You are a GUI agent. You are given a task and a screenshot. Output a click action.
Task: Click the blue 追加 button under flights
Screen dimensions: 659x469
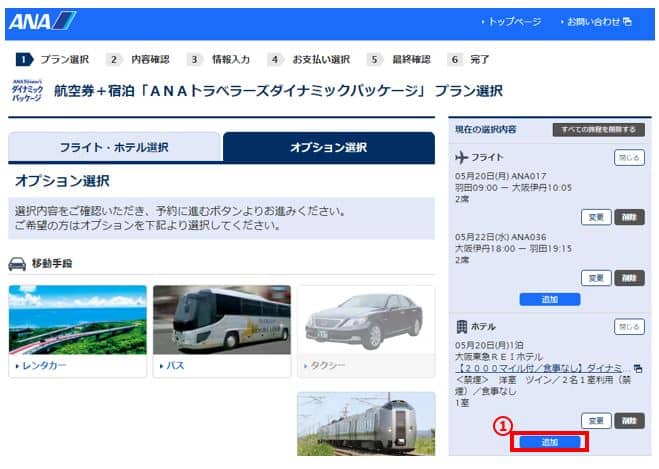549,299
